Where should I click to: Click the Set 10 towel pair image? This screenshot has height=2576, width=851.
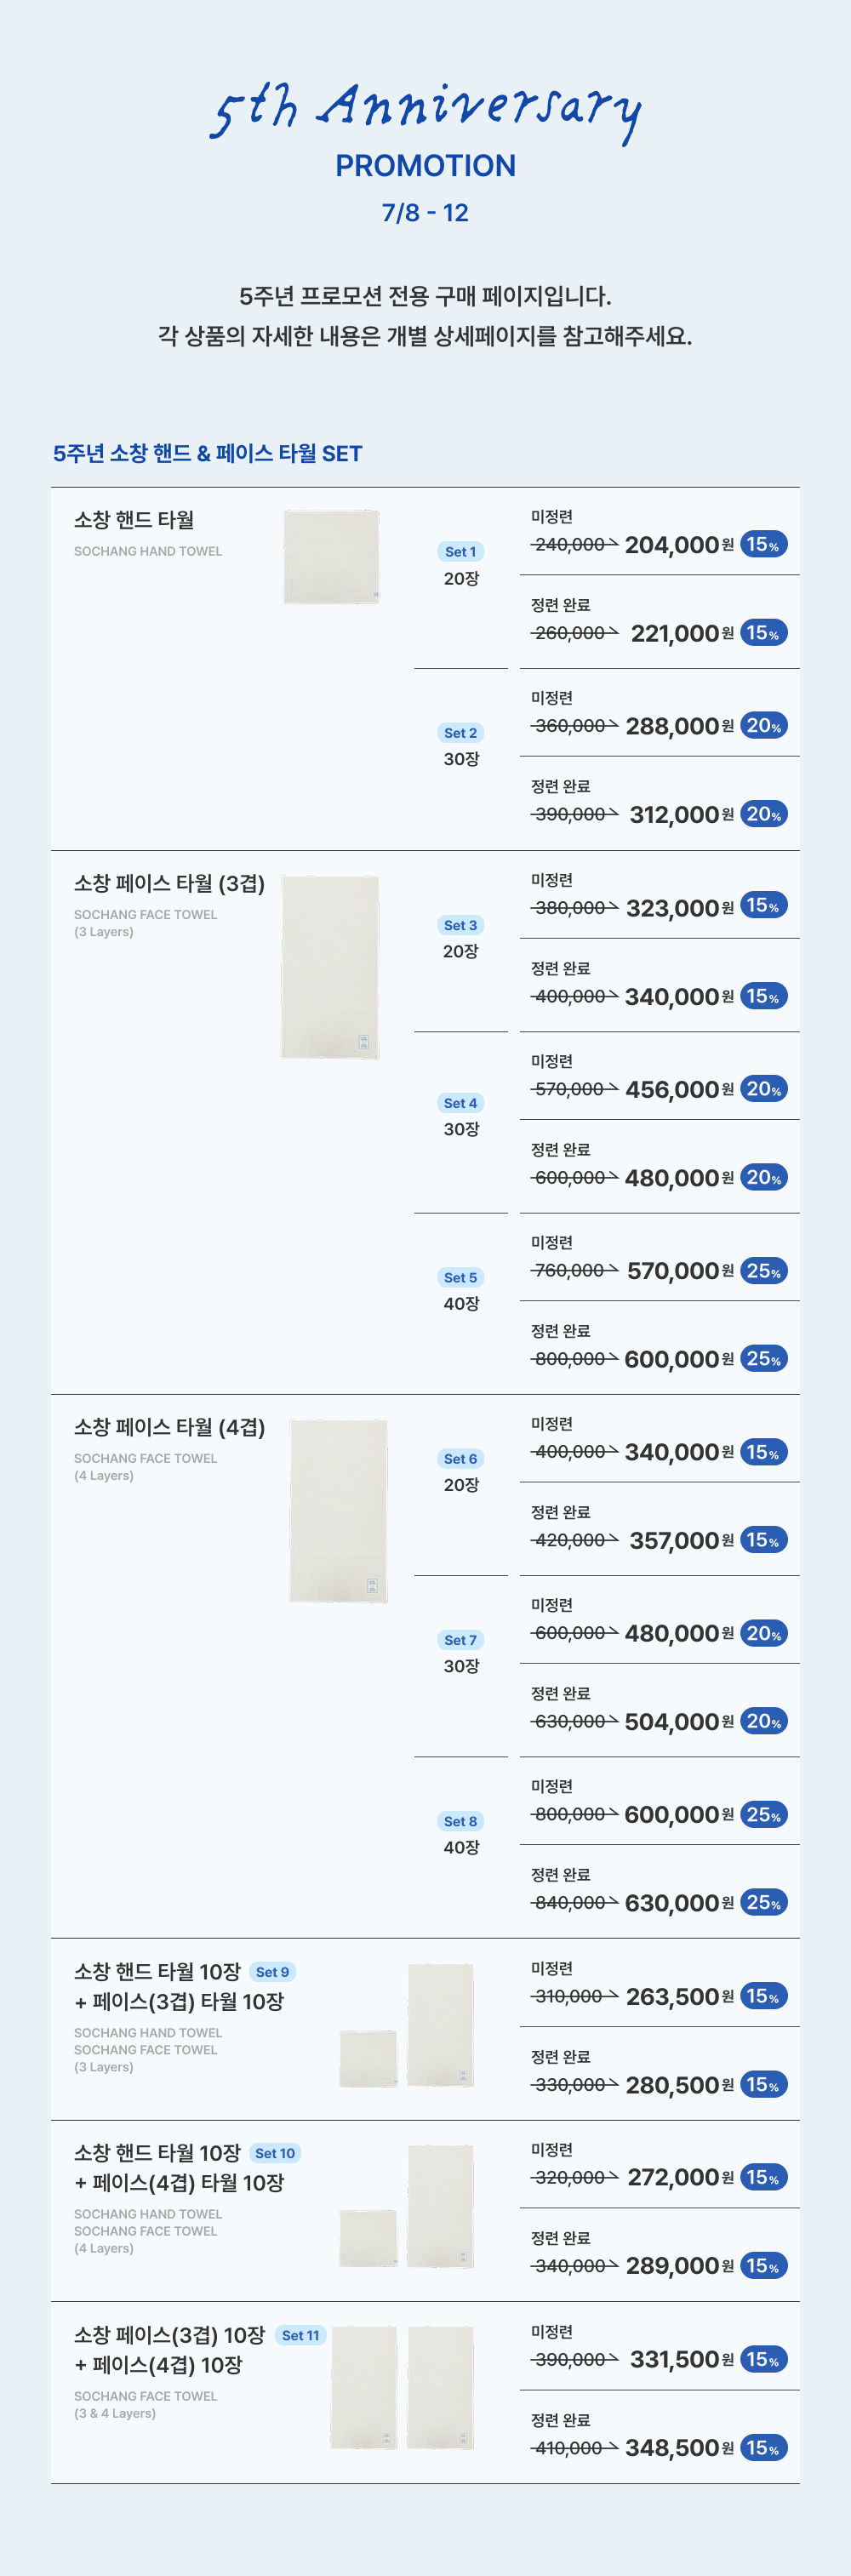(x=406, y=2207)
